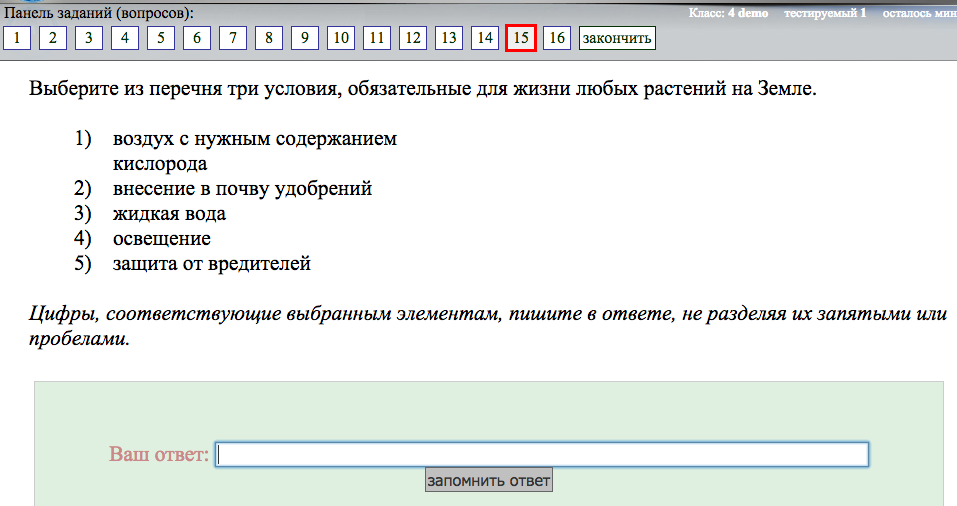The width and height of the screenshot is (957, 506).
Task: Click option 'внесение в почву удобрений'
Action: click(x=242, y=189)
